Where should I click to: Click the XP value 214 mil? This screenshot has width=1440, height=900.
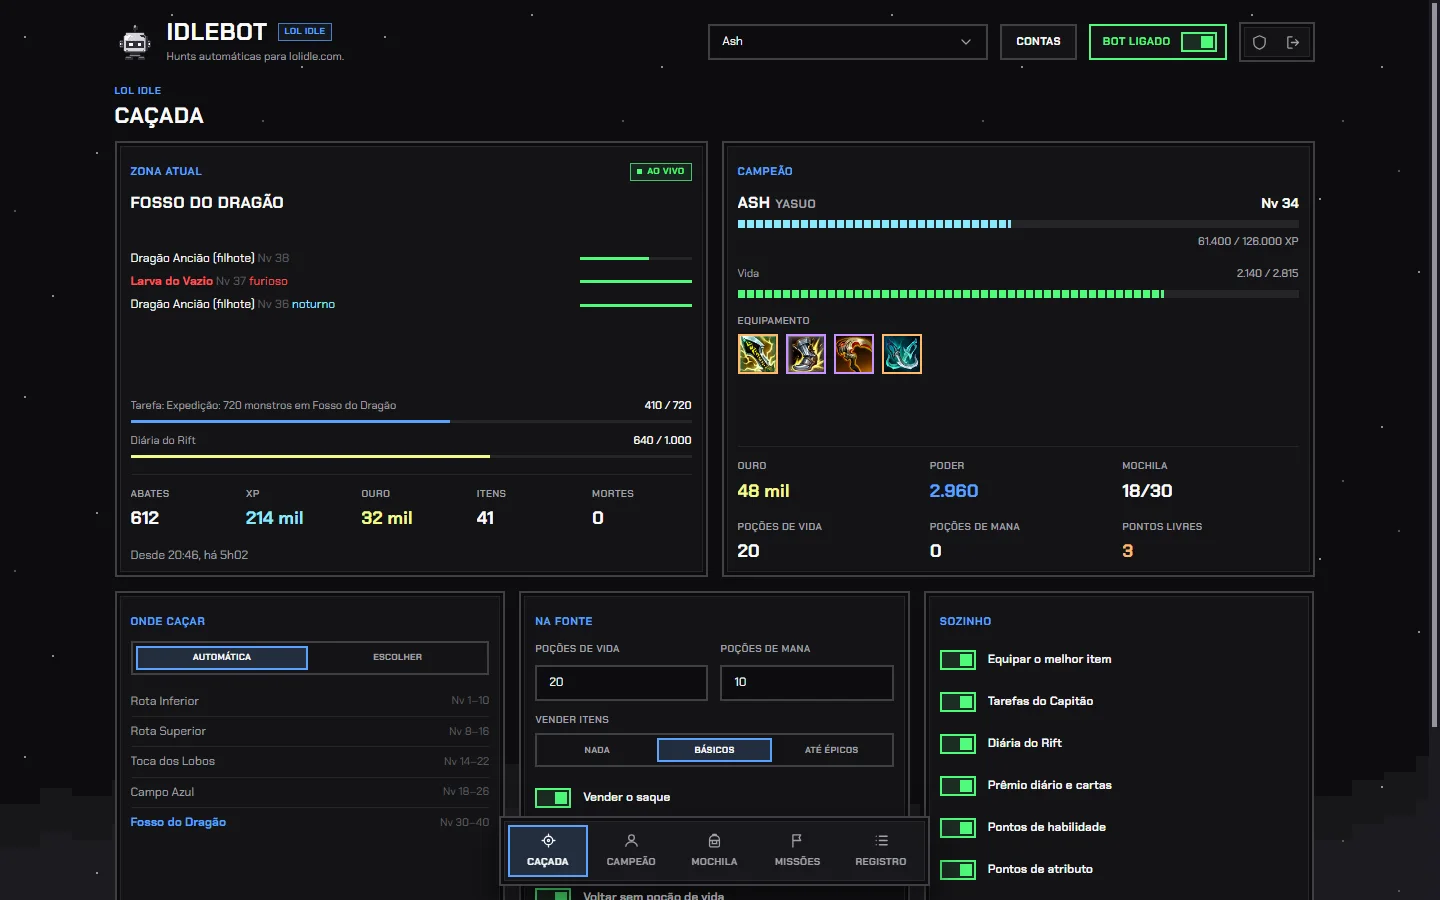[275, 518]
